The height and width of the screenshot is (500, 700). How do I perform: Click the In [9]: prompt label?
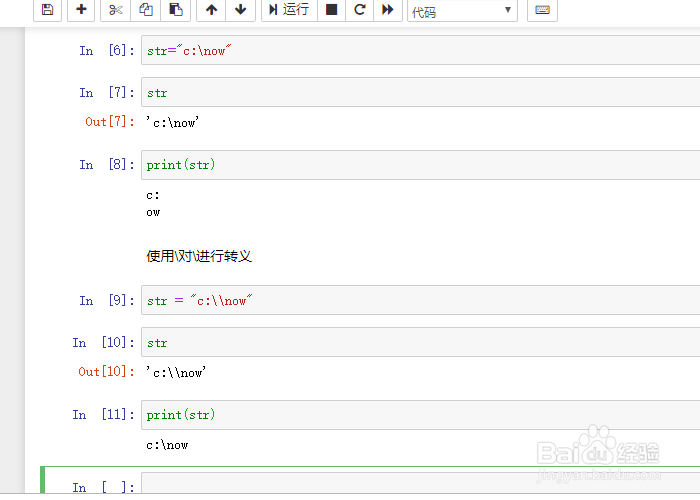tap(107, 300)
